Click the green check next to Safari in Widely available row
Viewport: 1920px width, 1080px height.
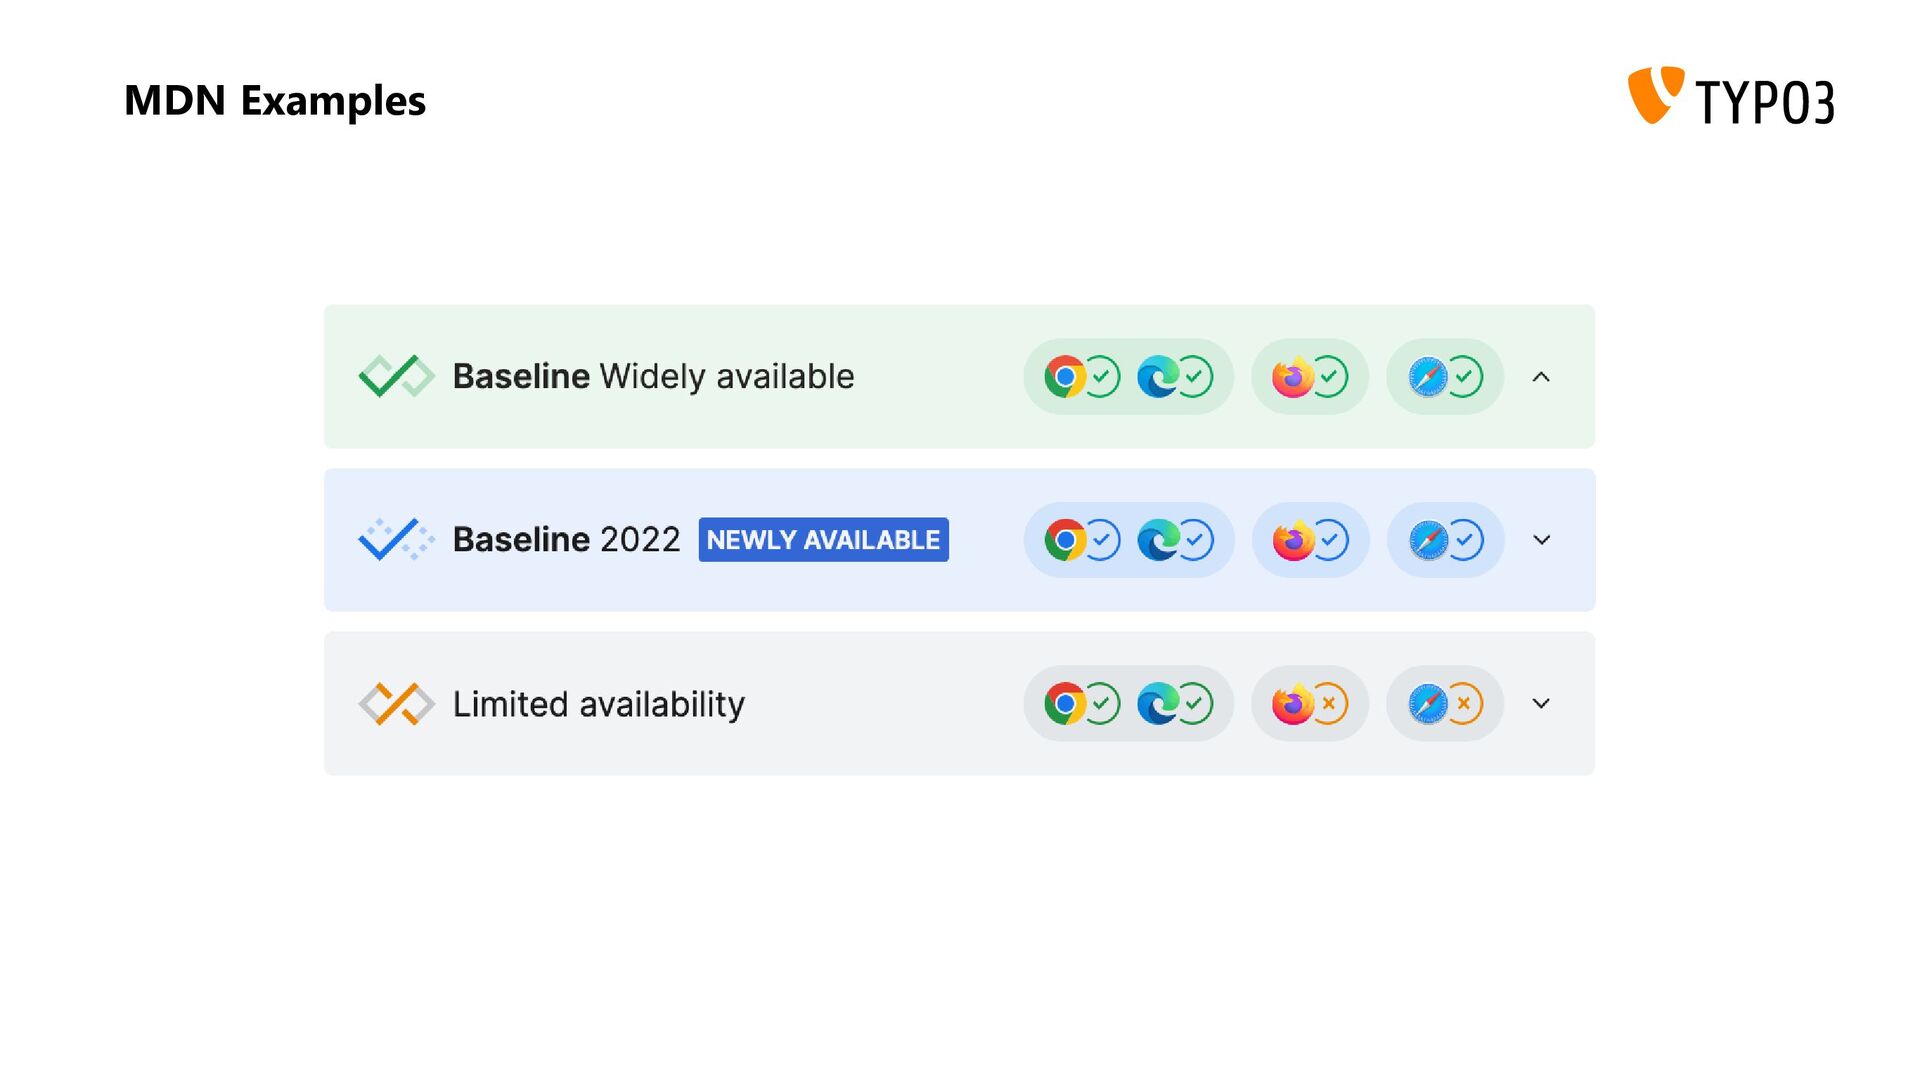point(1464,377)
